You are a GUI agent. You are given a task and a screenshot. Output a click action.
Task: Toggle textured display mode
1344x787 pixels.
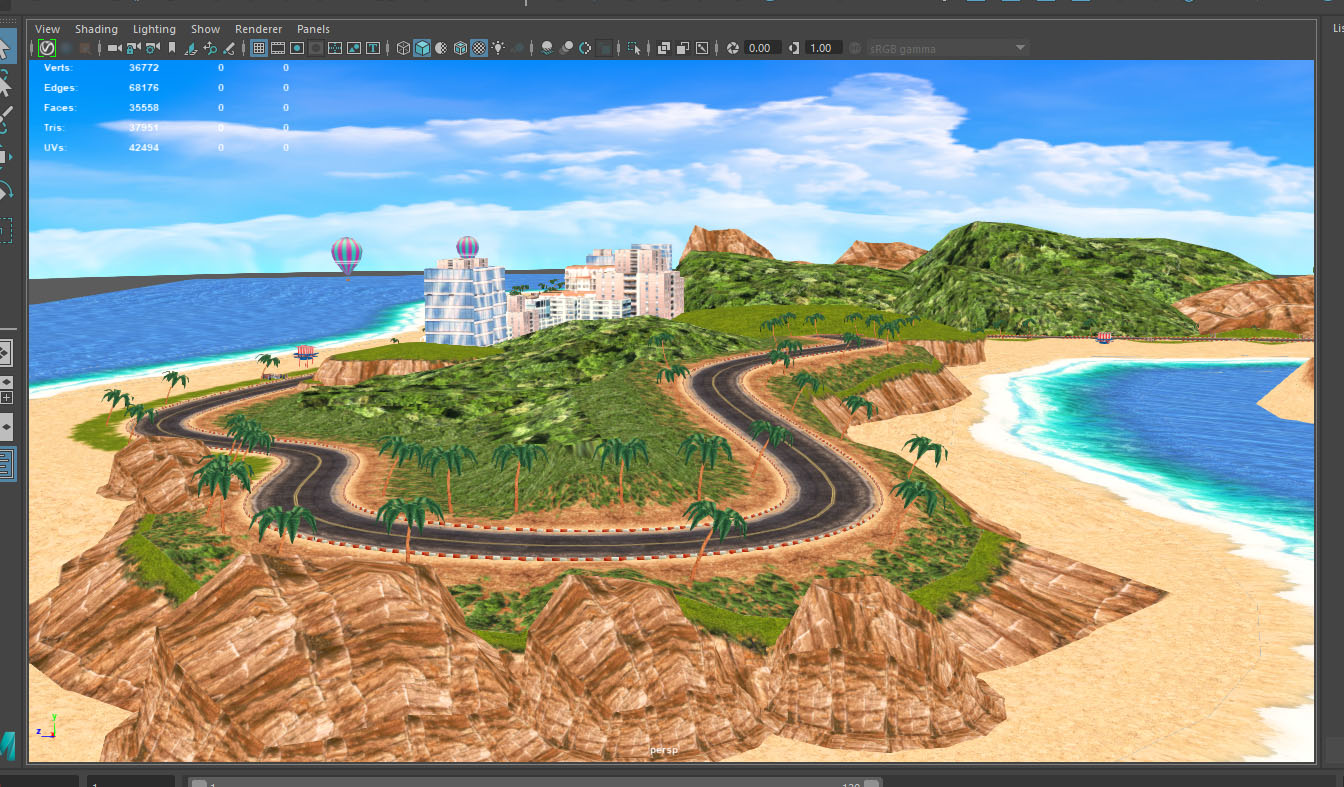479,48
